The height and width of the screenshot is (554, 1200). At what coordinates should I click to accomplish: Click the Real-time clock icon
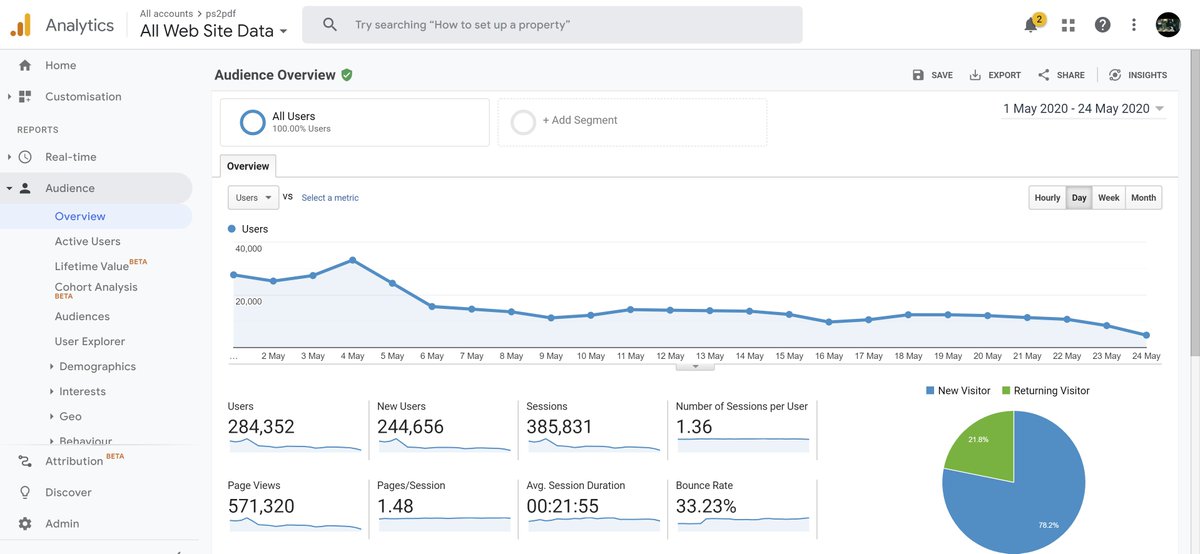click(25, 157)
